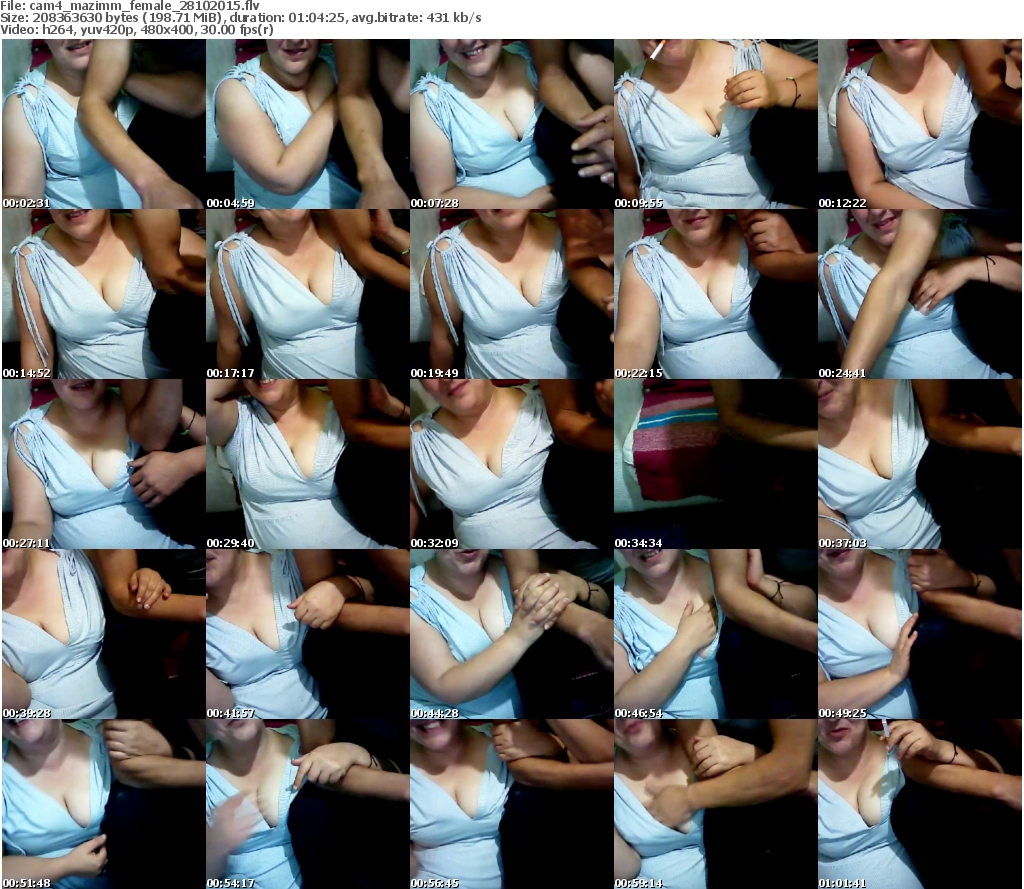Screen dimensions: 1024x889
Task: Click the 00:59:14 frame
Action: click(716, 804)
